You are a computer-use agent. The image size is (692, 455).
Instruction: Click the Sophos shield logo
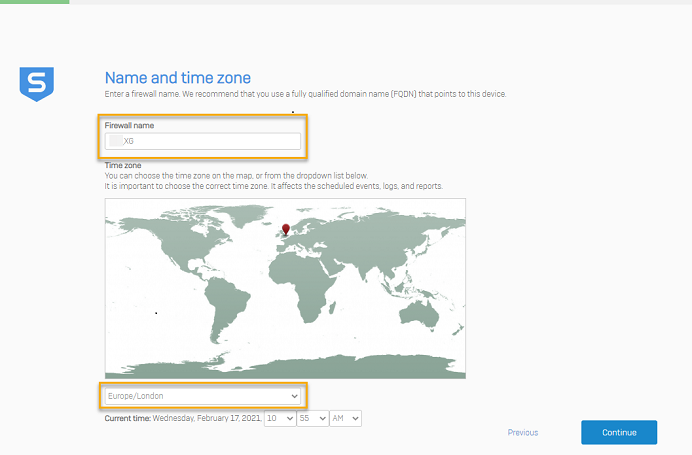(x=36, y=83)
